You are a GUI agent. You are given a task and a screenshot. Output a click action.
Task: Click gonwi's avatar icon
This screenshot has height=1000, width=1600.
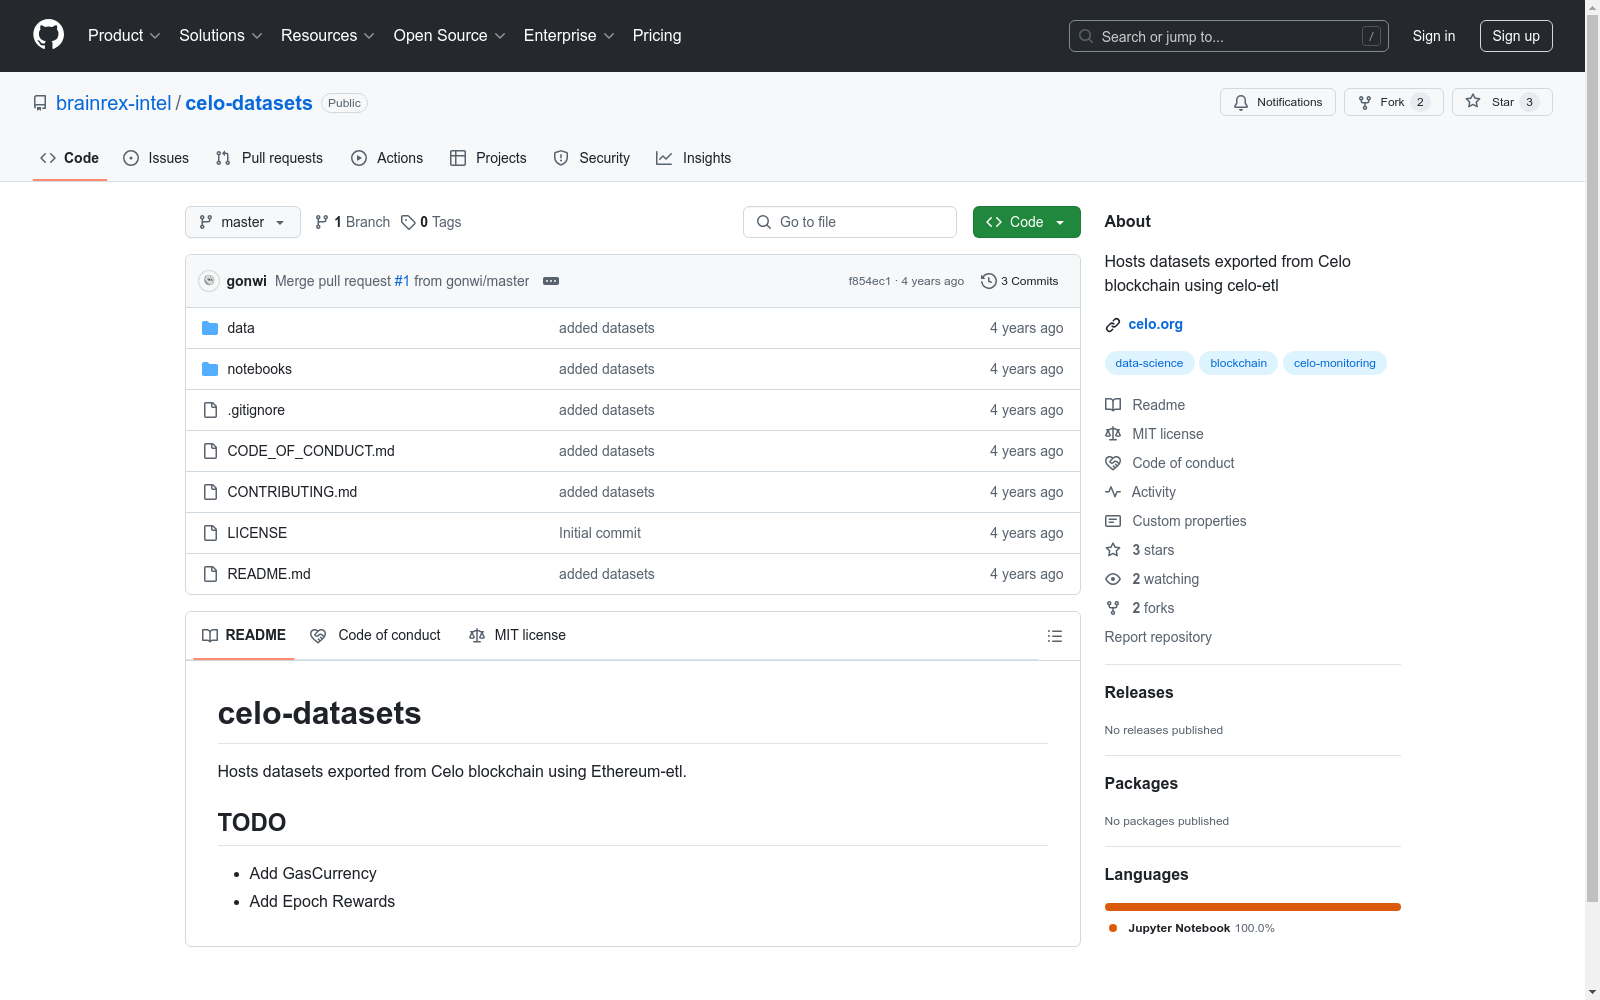209,281
